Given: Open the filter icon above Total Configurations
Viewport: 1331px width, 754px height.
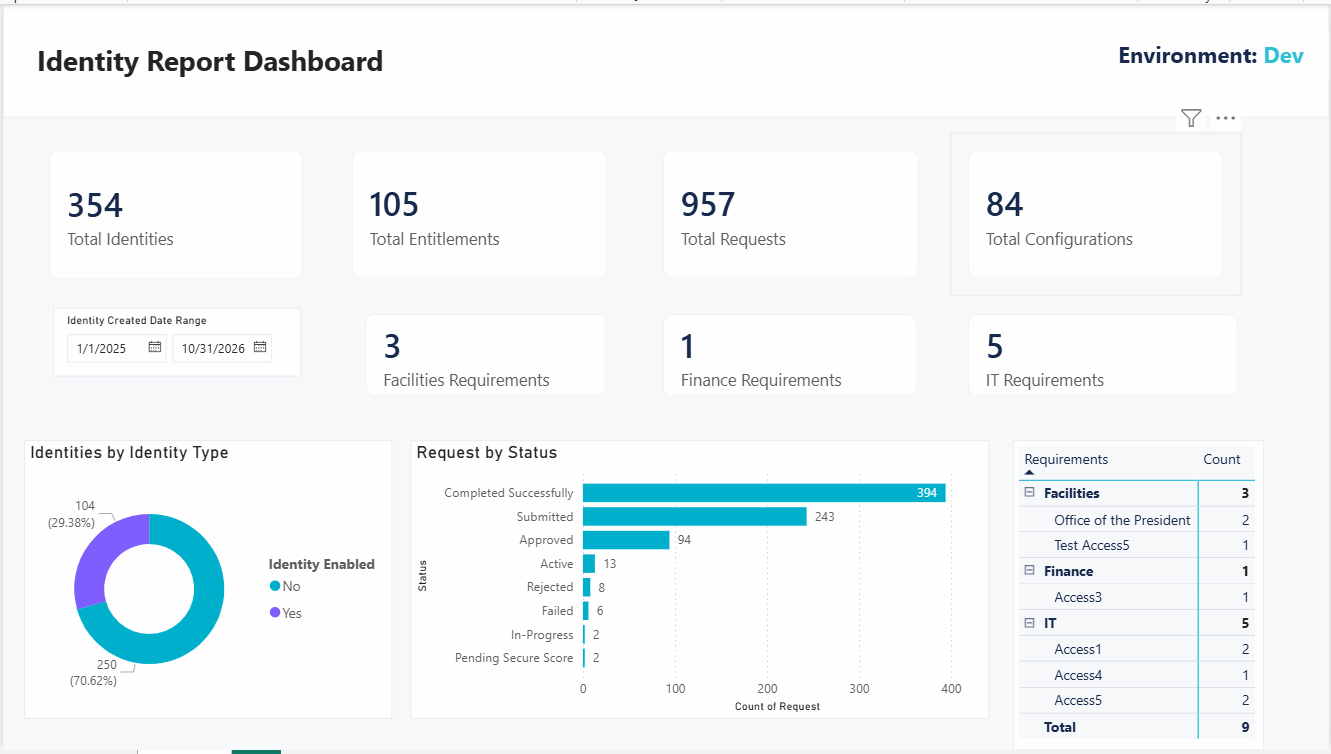Looking at the screenshot, I should pyautogui.click(x=1190, y=119).
